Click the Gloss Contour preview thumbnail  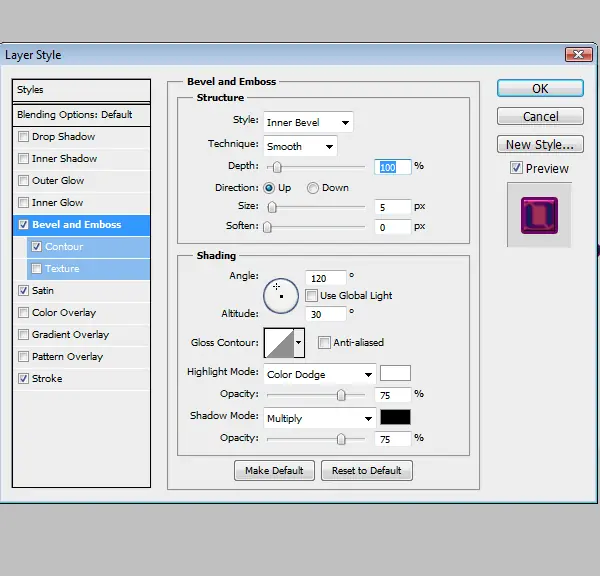pos(279,343)
